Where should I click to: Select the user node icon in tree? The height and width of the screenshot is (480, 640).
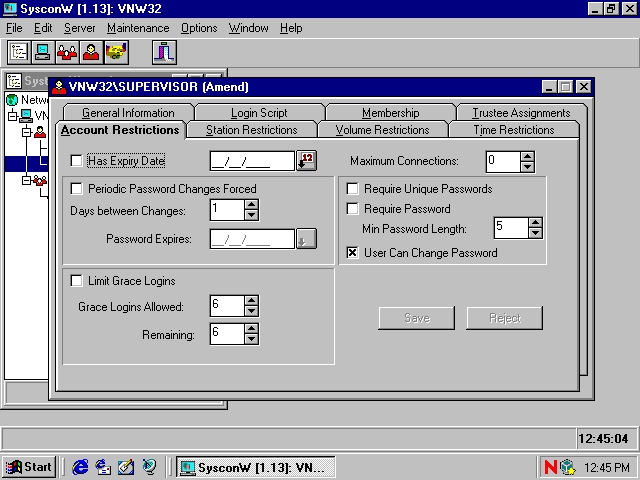[40, 132]
